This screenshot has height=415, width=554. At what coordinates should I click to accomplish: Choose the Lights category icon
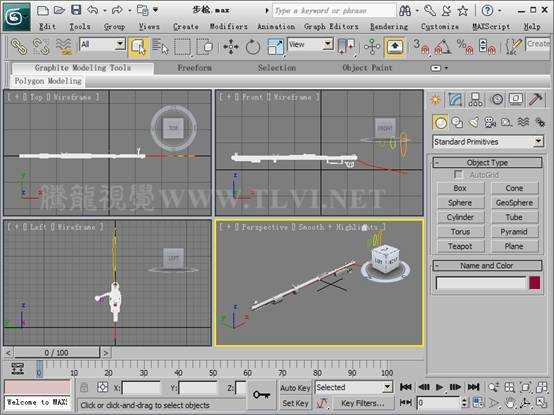[473, 122]
